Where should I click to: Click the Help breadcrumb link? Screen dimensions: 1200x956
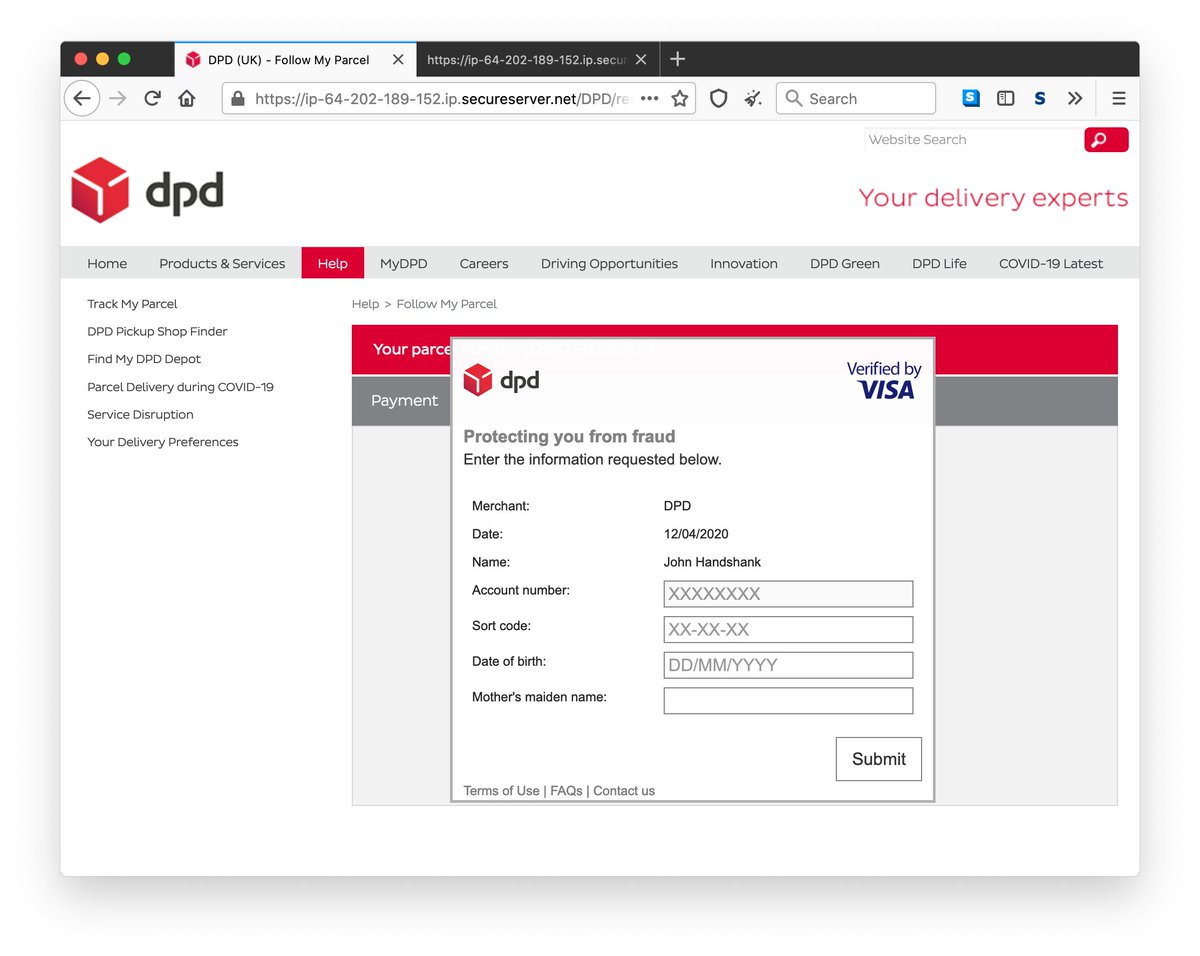pyautogui.click(x=365, y=304)
